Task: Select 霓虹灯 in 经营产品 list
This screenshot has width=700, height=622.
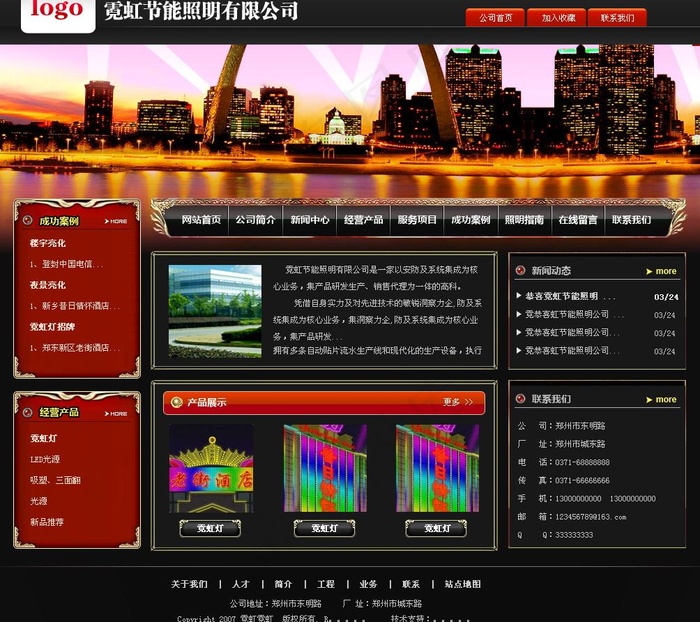Action: pyautogui.click(x=43, y=438)
